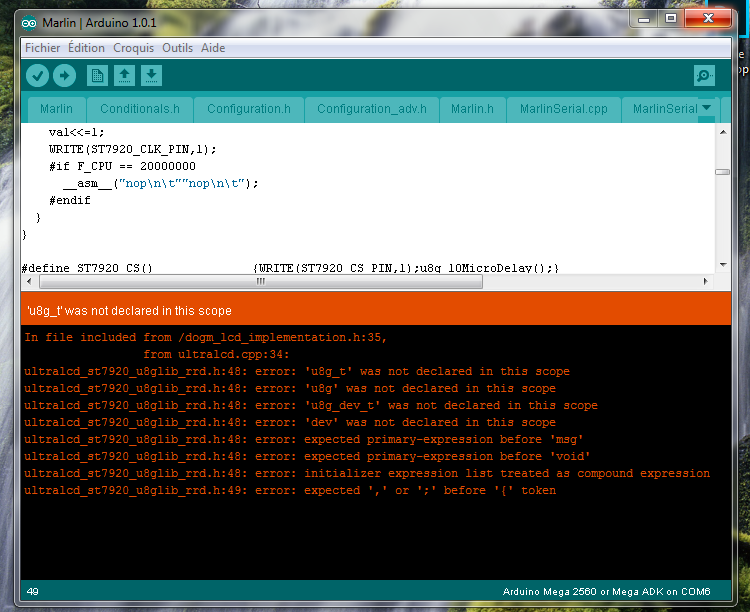Image resolution: width=750 pixels, height=612 pixels.
Task: Click the Upload arrow button
Action: click(64, 76)
